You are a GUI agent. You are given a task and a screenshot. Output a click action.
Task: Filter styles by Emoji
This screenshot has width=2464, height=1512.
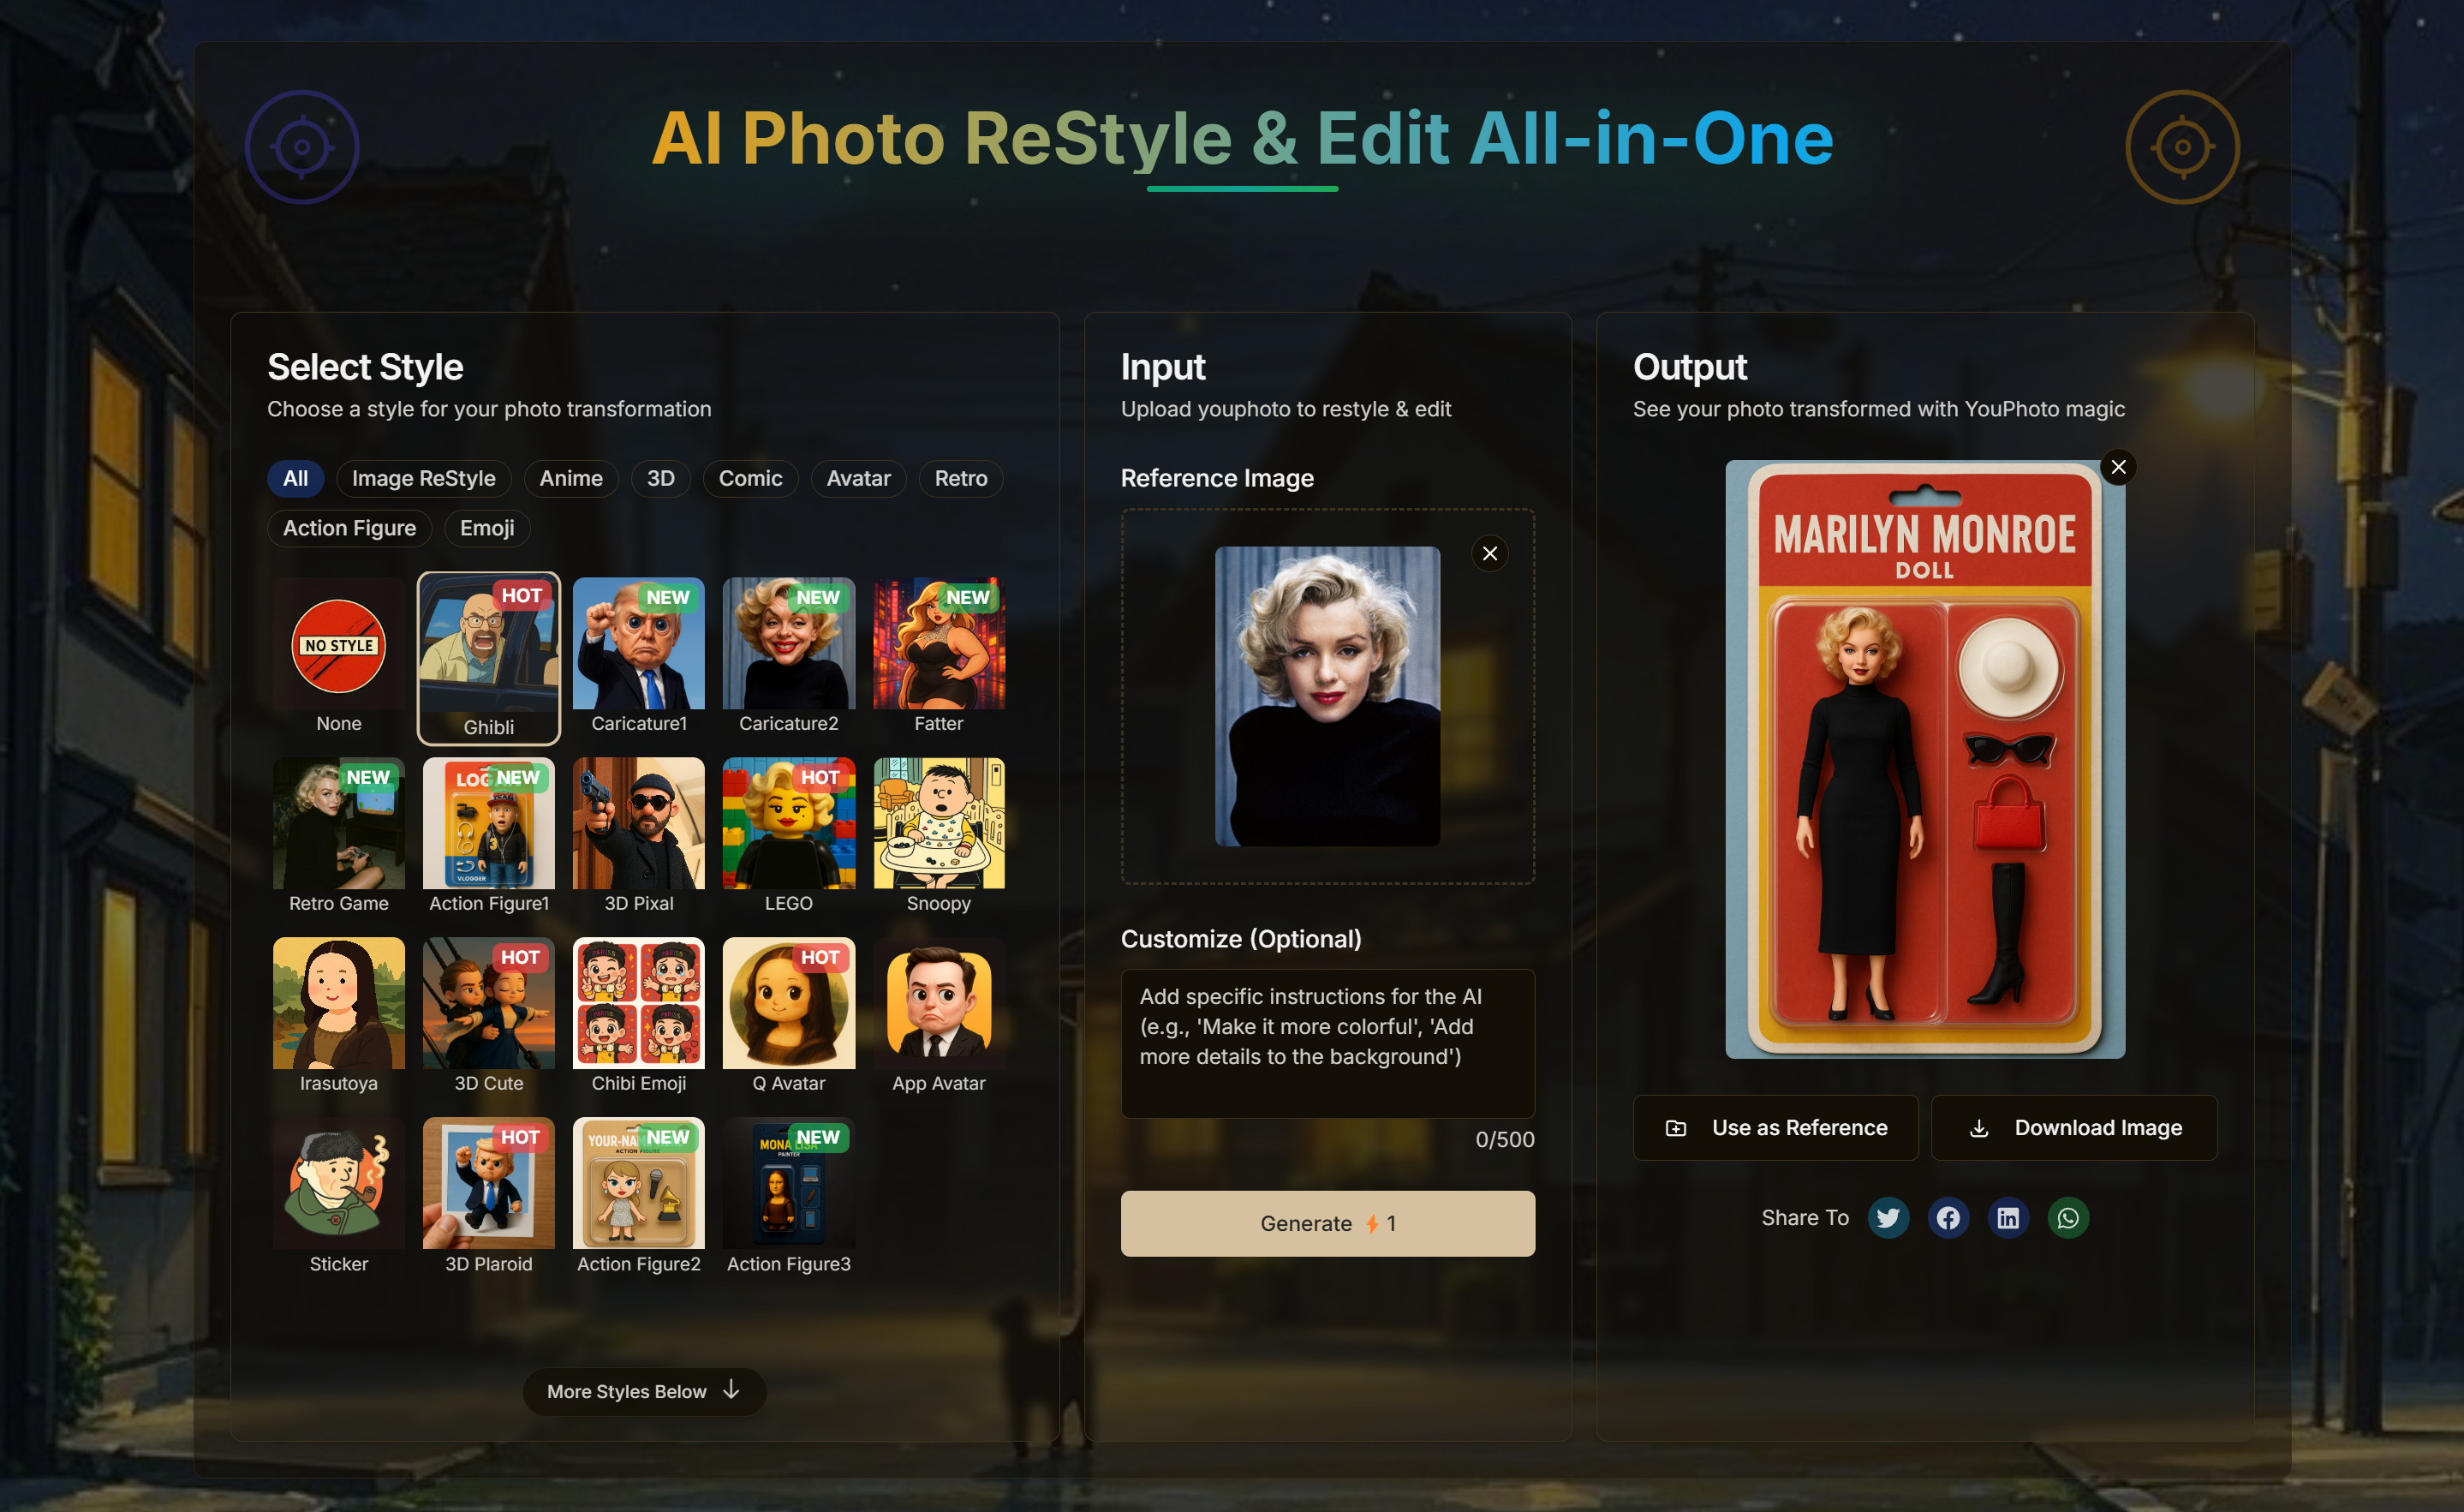(x=487, y=528)
